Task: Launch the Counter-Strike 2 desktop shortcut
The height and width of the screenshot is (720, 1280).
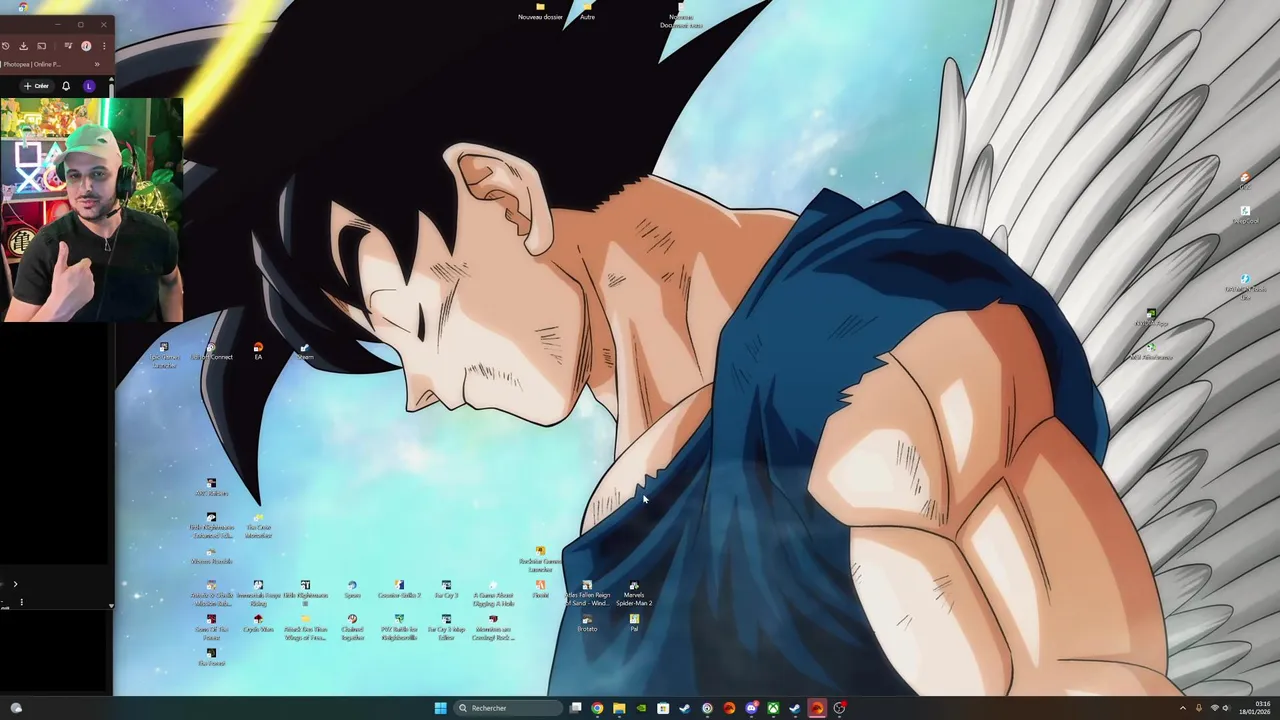Action: pyautogui.click(x=399, y=590)
